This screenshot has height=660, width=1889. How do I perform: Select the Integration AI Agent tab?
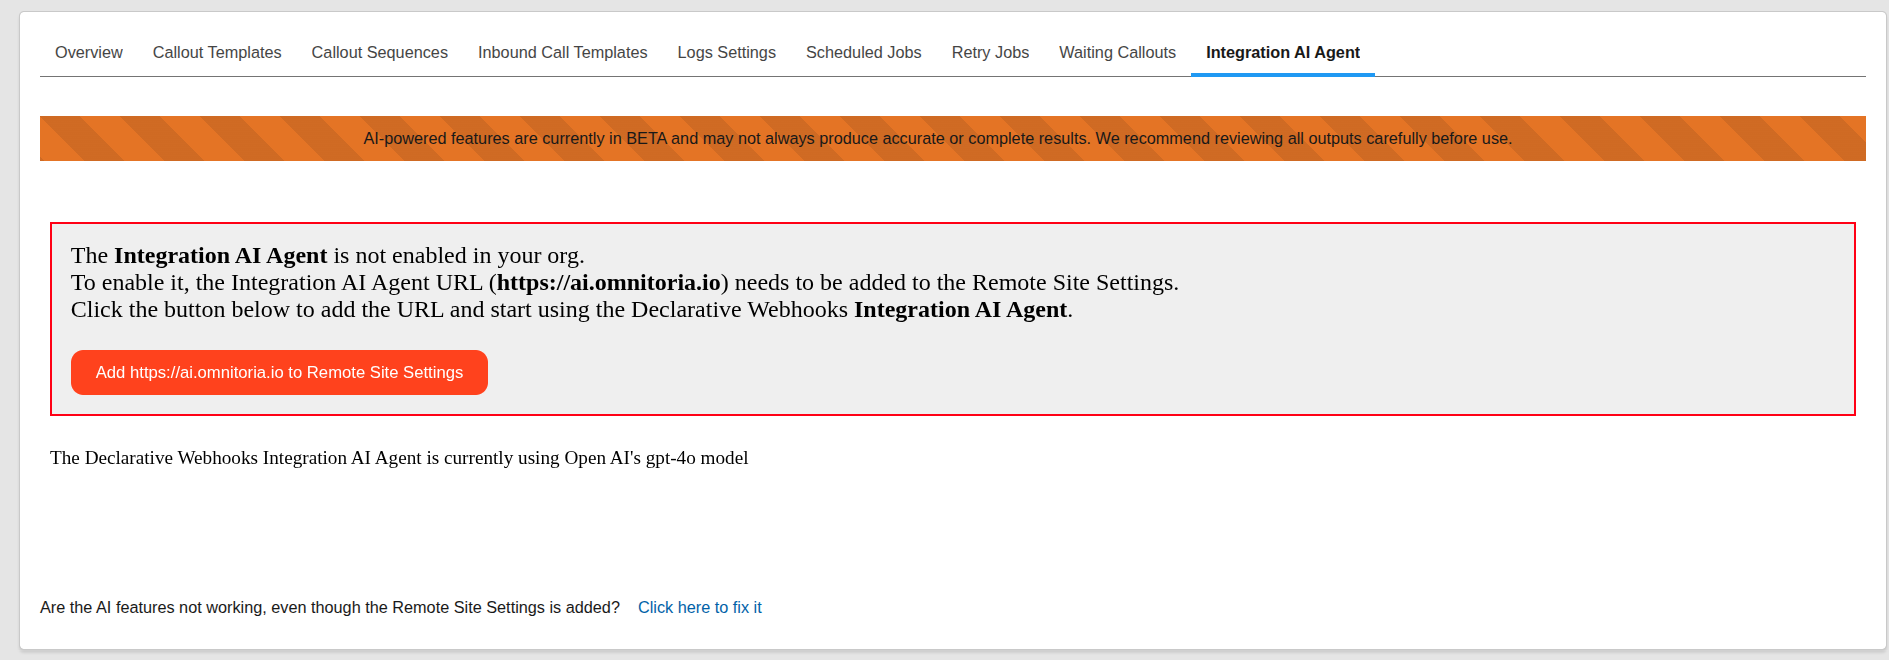tap(1282, 52)
